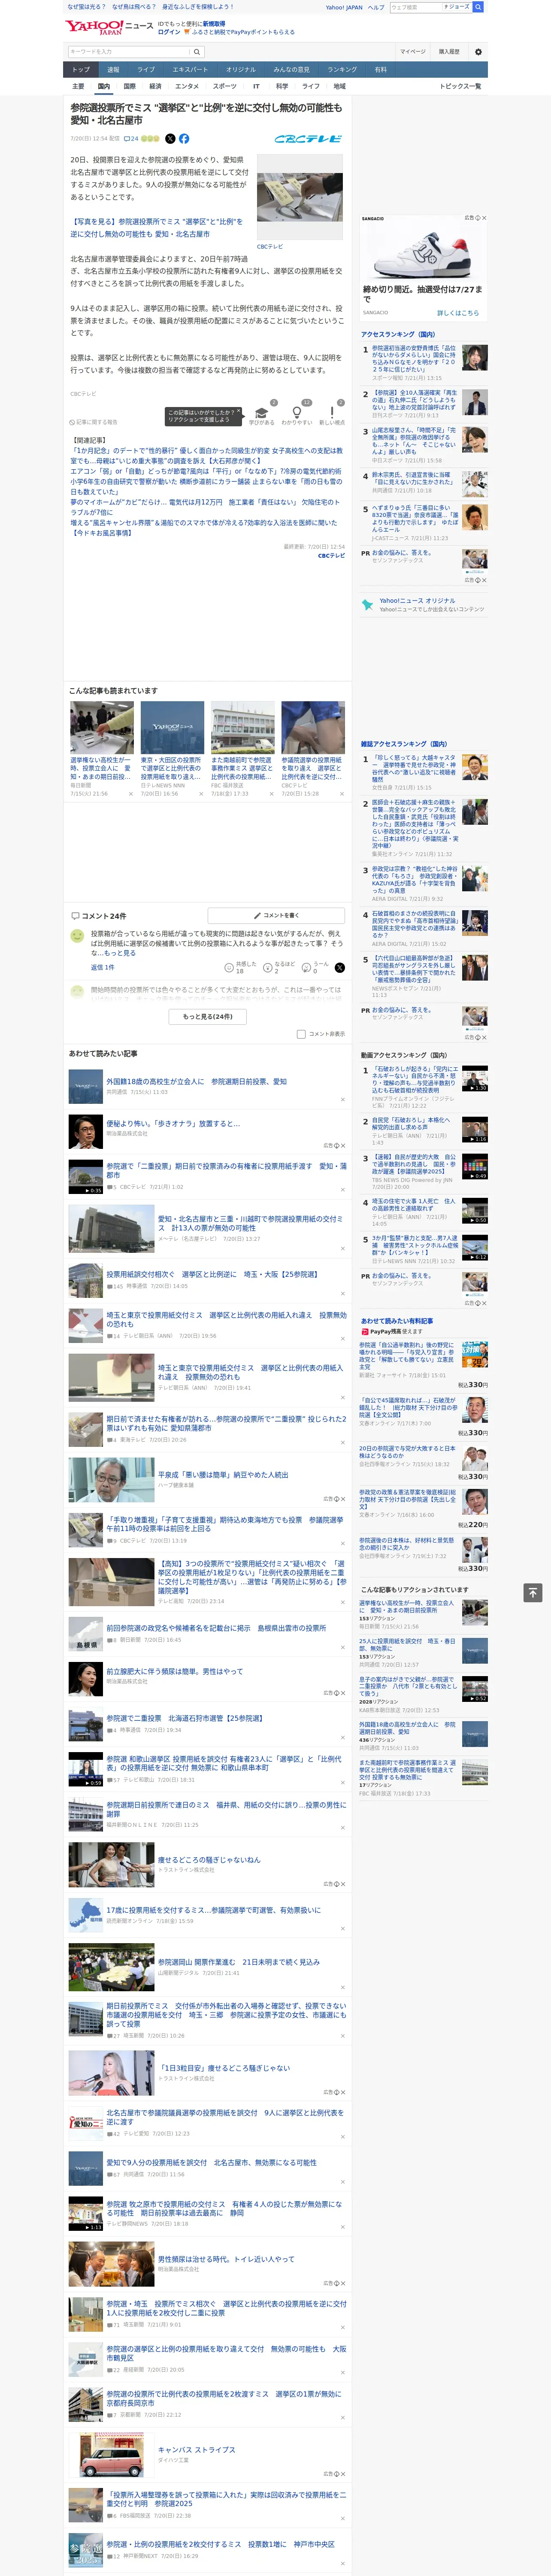Image resolution: width=551 pixels, height=2576 pixels.
Task: Open the settings gear icon
Action: 478,51
